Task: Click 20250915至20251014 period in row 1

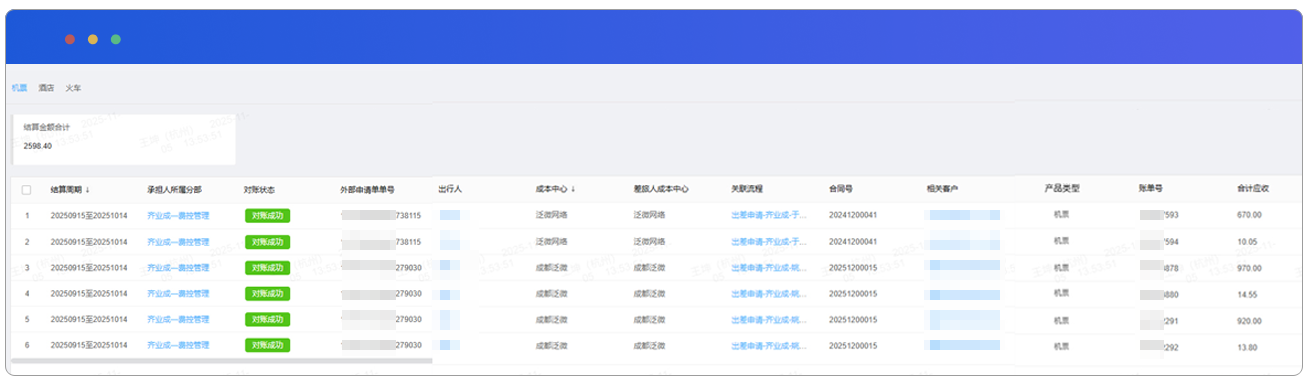Action: [89, 215]
